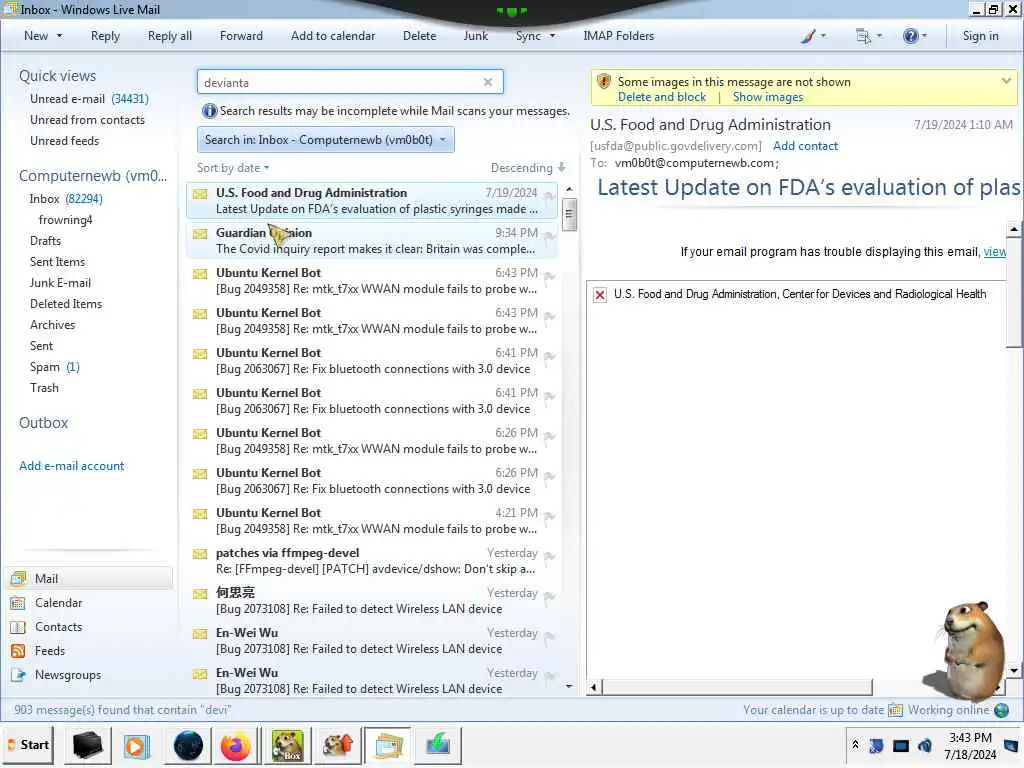Viewport: 1024px width, 768px height.
Task: Click the calendar status icon in status bar
Action: click(x=895, y=710)
